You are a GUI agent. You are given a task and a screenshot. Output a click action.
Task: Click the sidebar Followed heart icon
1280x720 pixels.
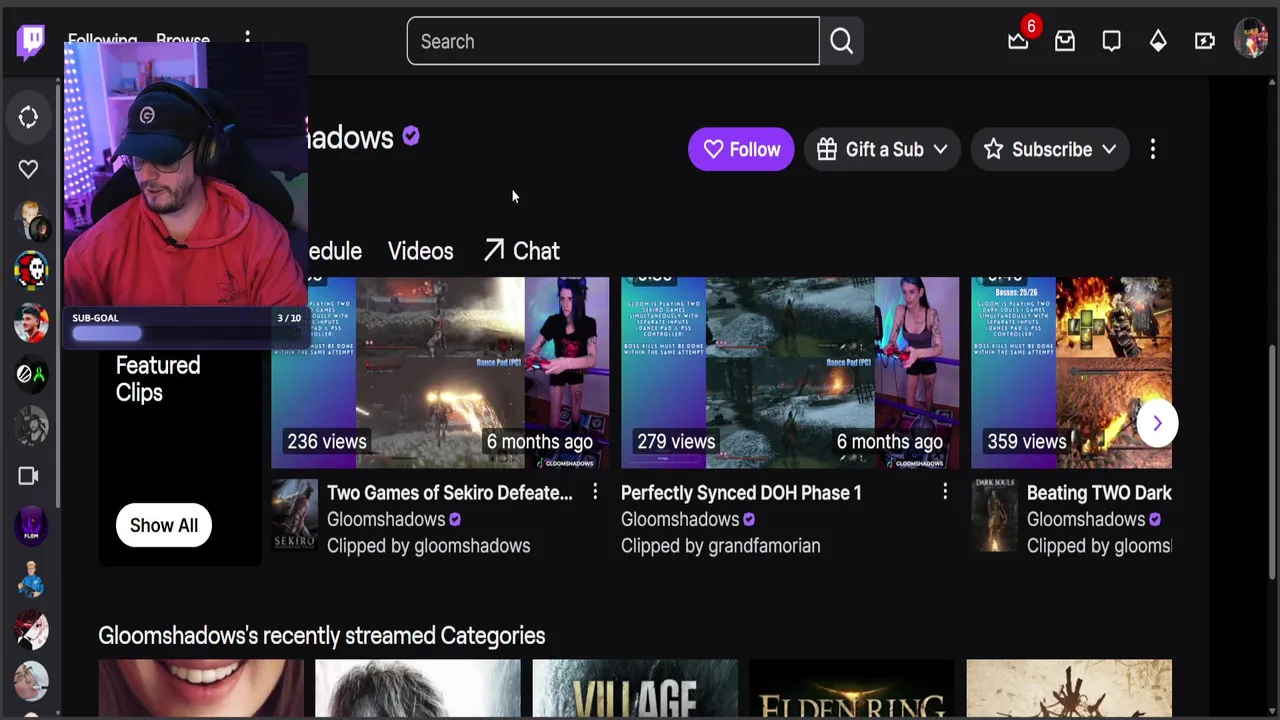click(28, 169)
